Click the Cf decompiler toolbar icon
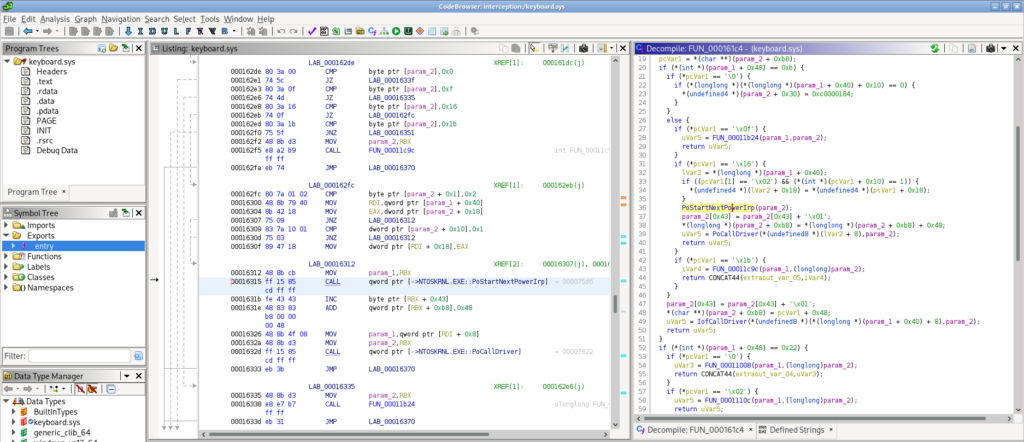The image size is (1024, 442). pyautogui.click(x=372, y=31)
